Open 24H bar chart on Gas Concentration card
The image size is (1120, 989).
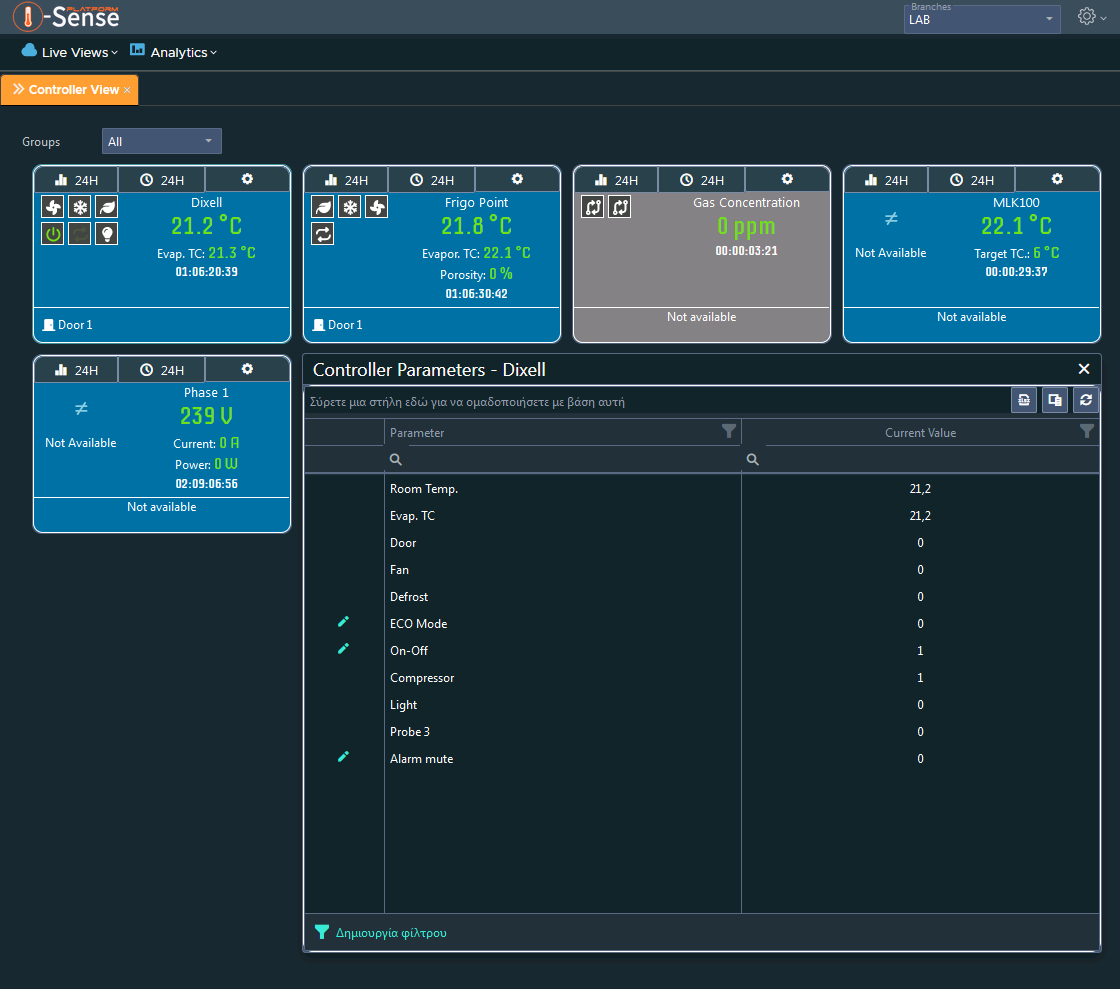[x=616, y=180]
